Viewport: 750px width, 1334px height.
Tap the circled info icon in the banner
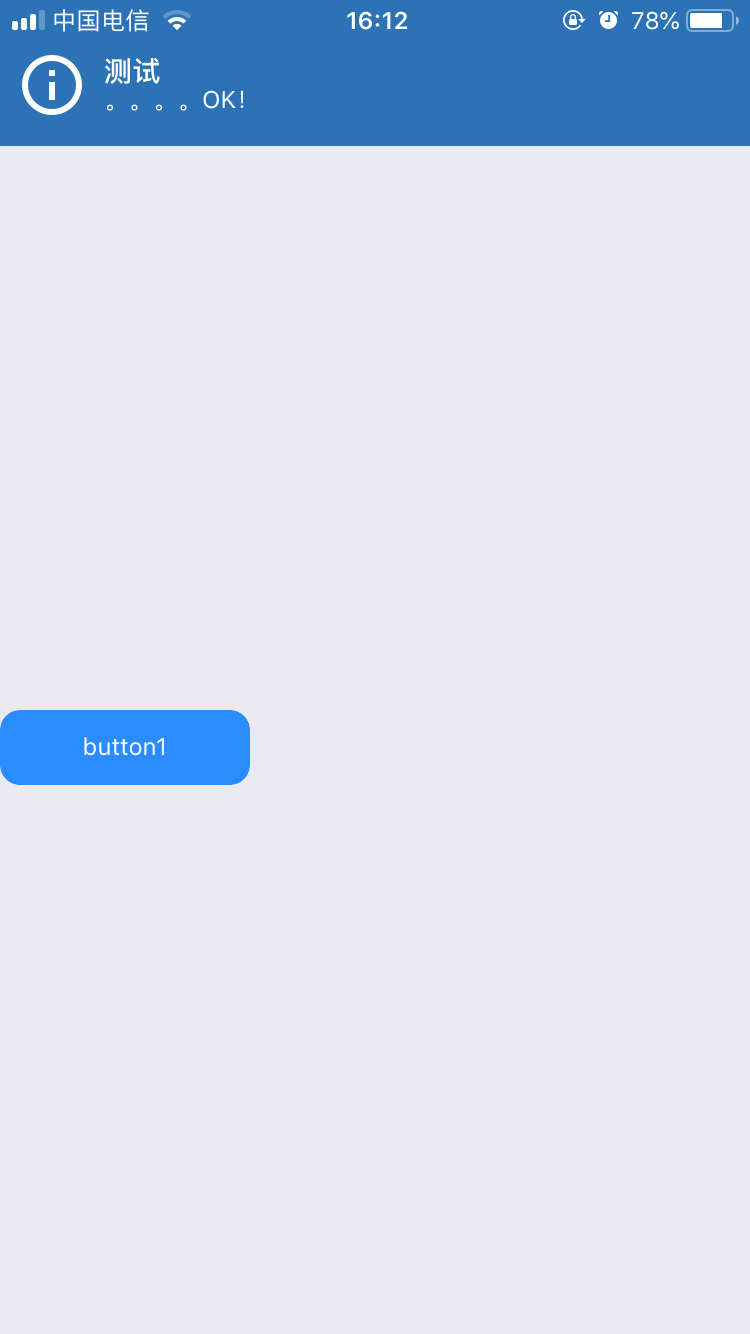click(52, 85)
